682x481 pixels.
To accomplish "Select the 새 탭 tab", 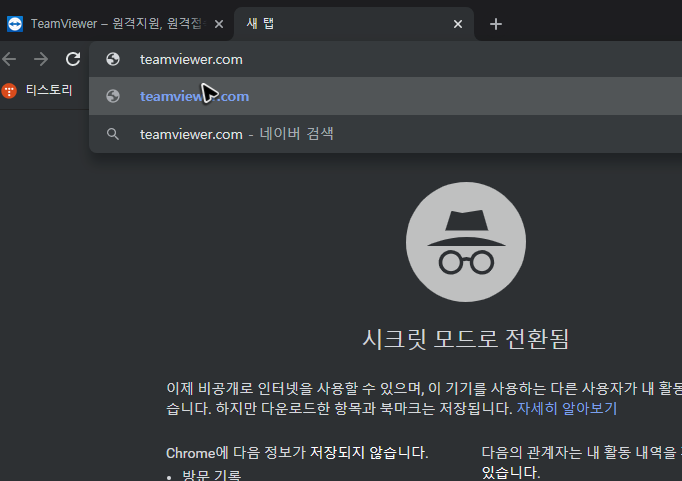I will pos(353,24).
